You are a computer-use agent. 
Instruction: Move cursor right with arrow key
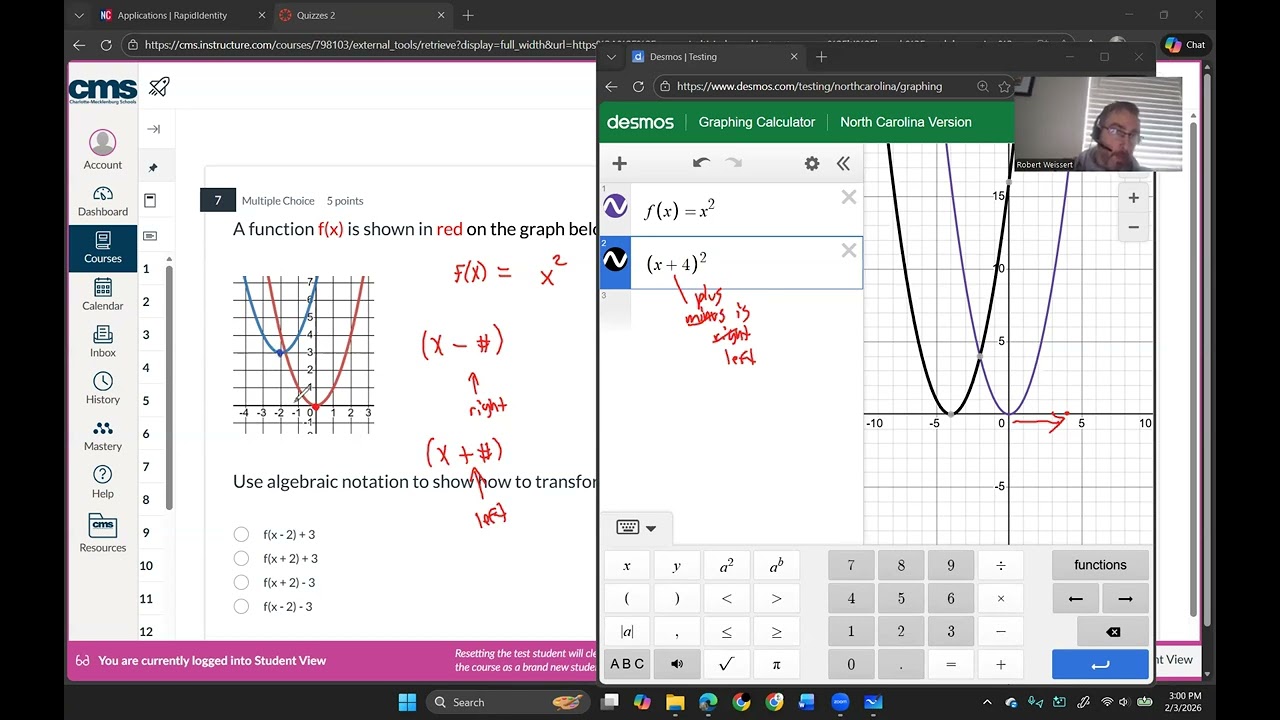point(1125,599)
